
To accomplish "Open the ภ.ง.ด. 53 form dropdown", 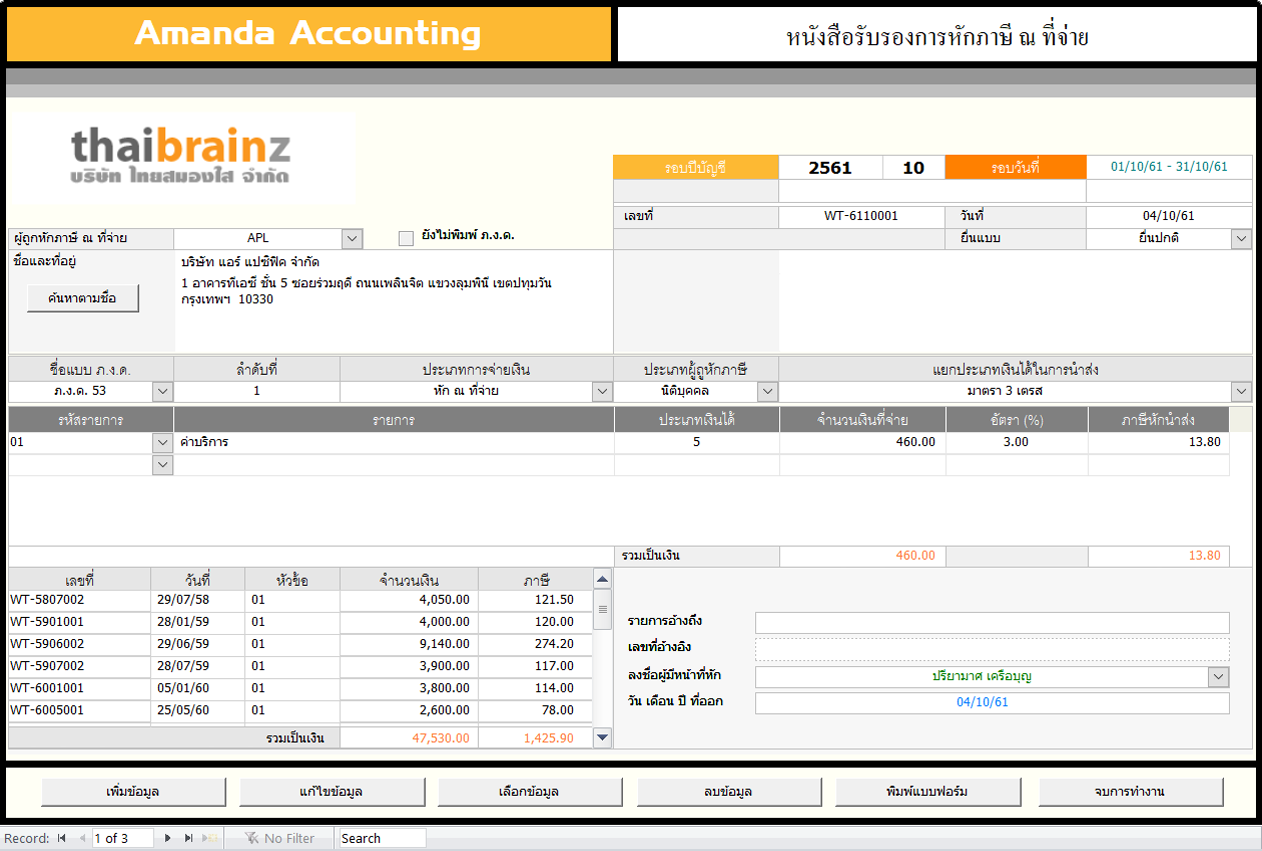I will (163, 391).
